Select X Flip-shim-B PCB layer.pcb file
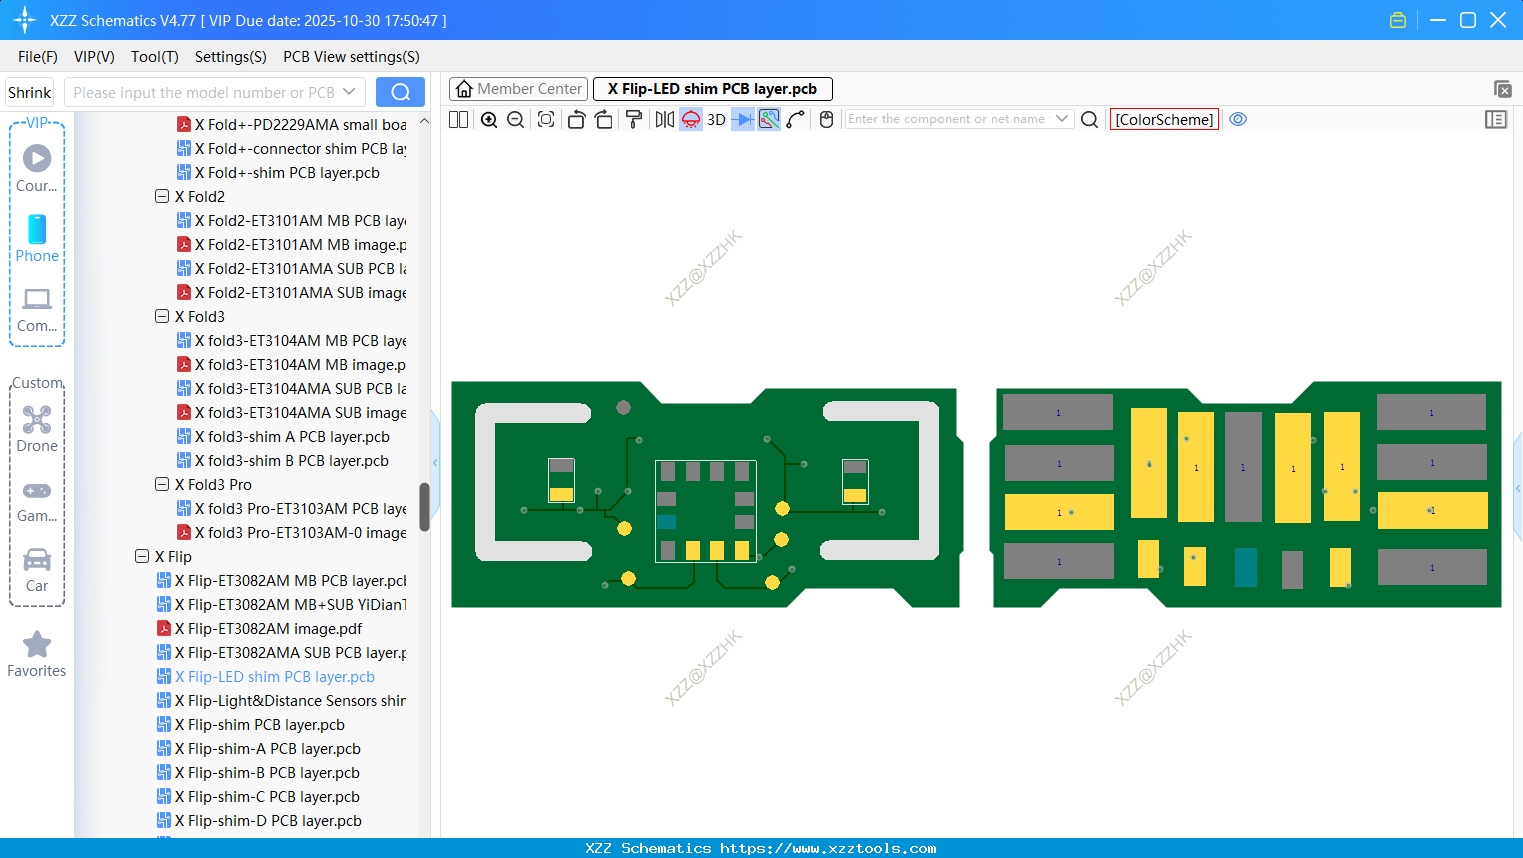This screenshot has width=1523, height=858. coord(268,772)
